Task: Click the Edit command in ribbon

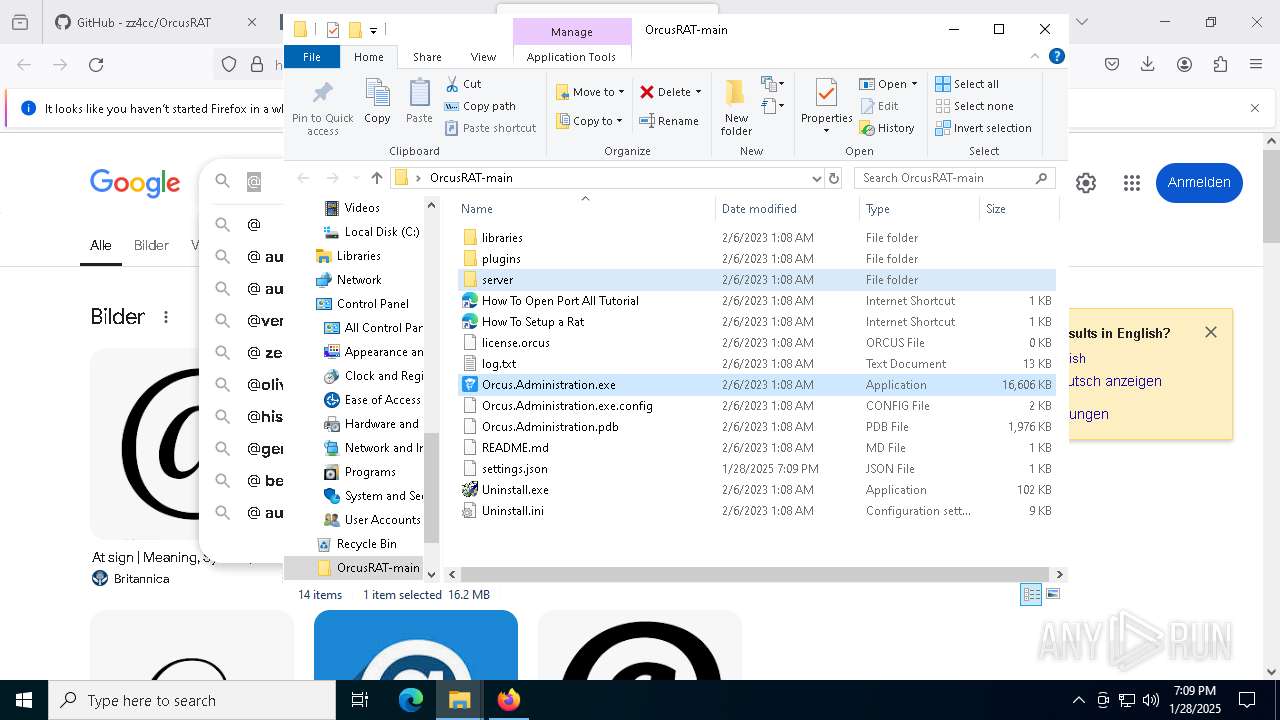Action: [x=879, y=106]
